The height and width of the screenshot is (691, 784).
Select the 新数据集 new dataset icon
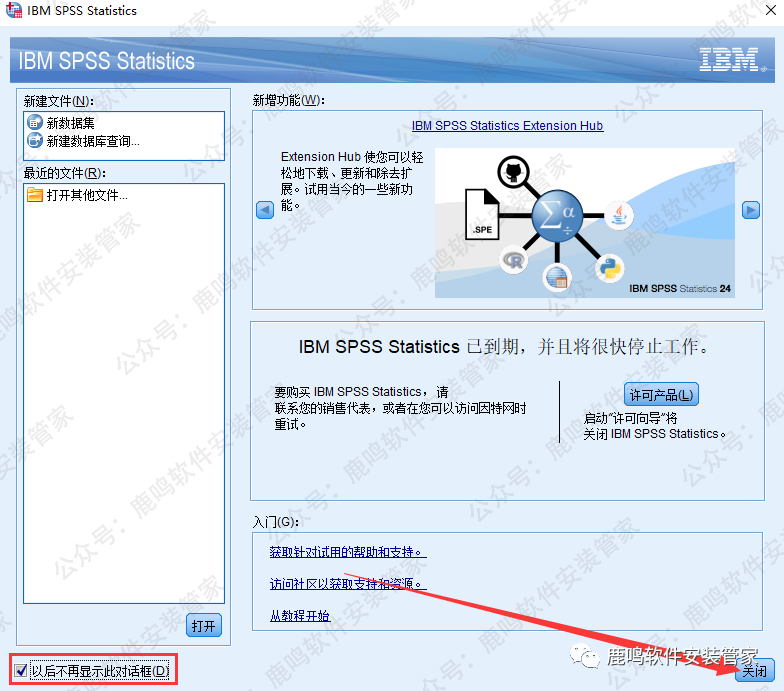[34, 122]
